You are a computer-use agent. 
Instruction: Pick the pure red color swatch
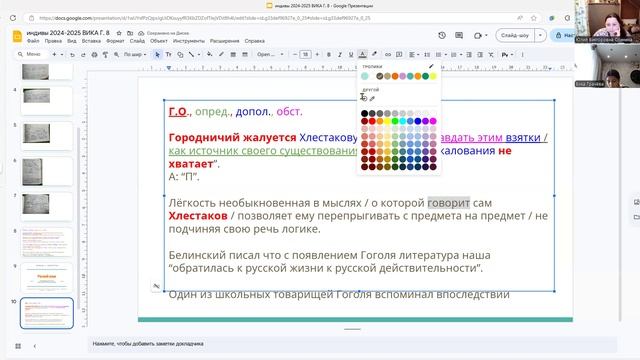(x=372, y=121)
